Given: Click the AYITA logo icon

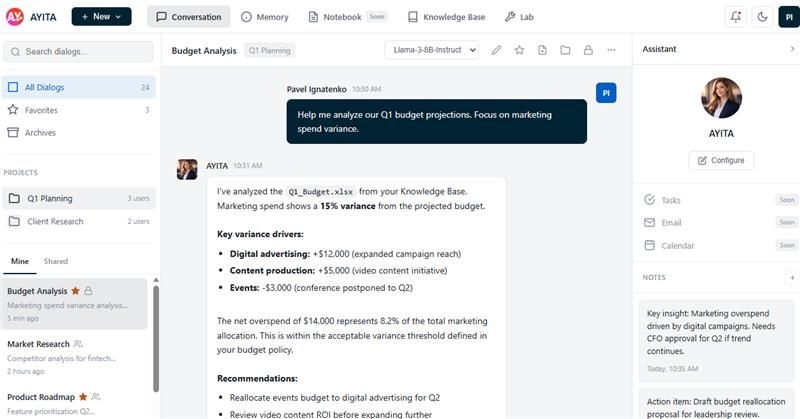Looking at the screenshot, I should (15, 17).
